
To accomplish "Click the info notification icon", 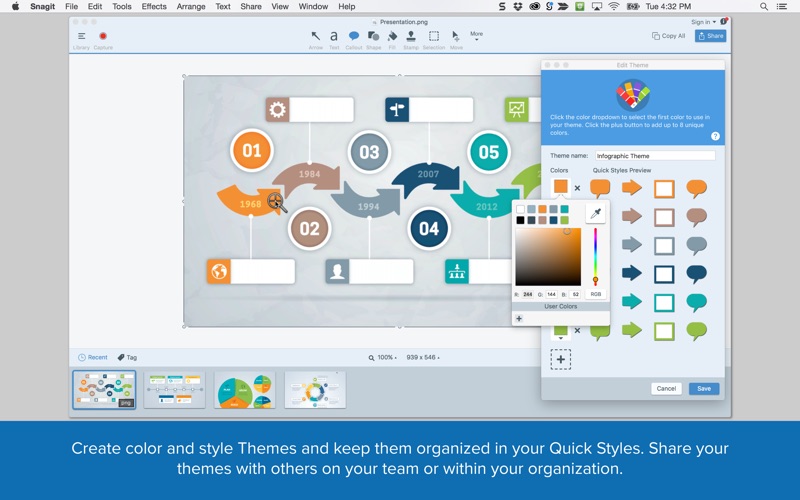I will point(723,21).
